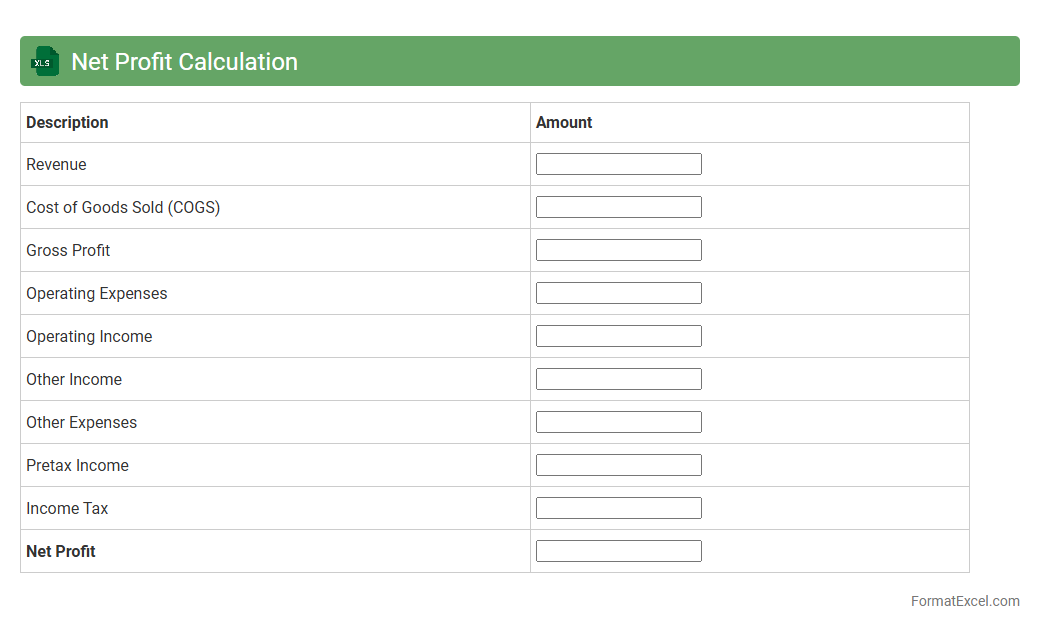
Task: Click the Pretax Income input field
Action: click(618, 465)
